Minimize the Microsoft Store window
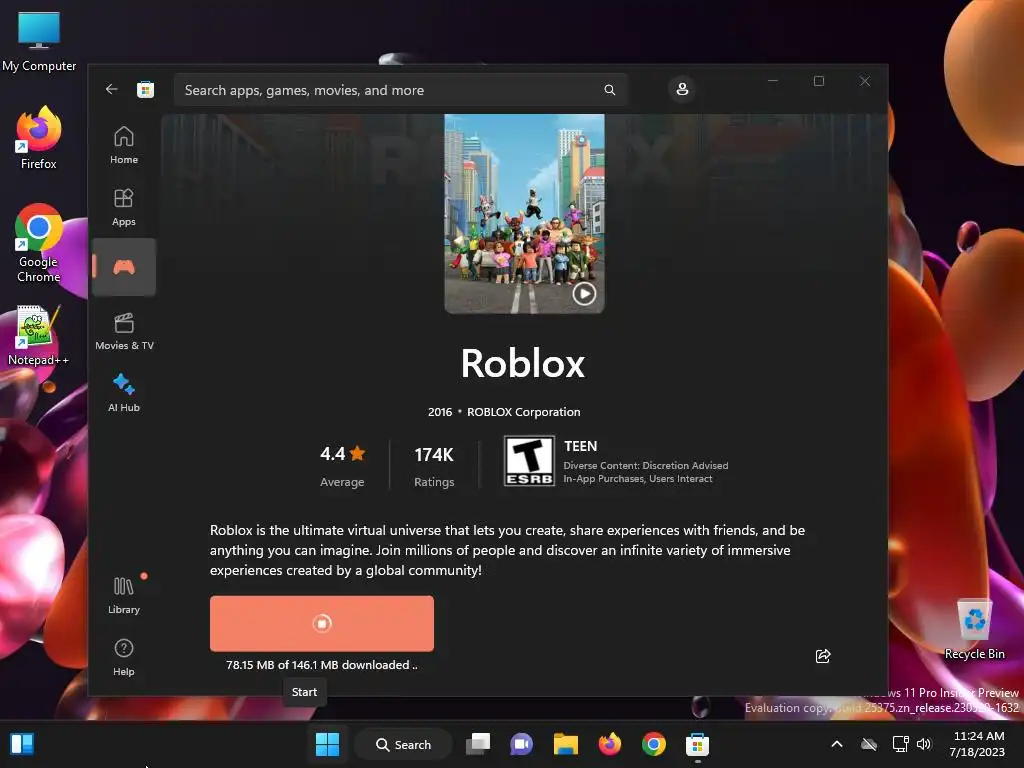1024x768 pixels. click(x=773, y=81)
